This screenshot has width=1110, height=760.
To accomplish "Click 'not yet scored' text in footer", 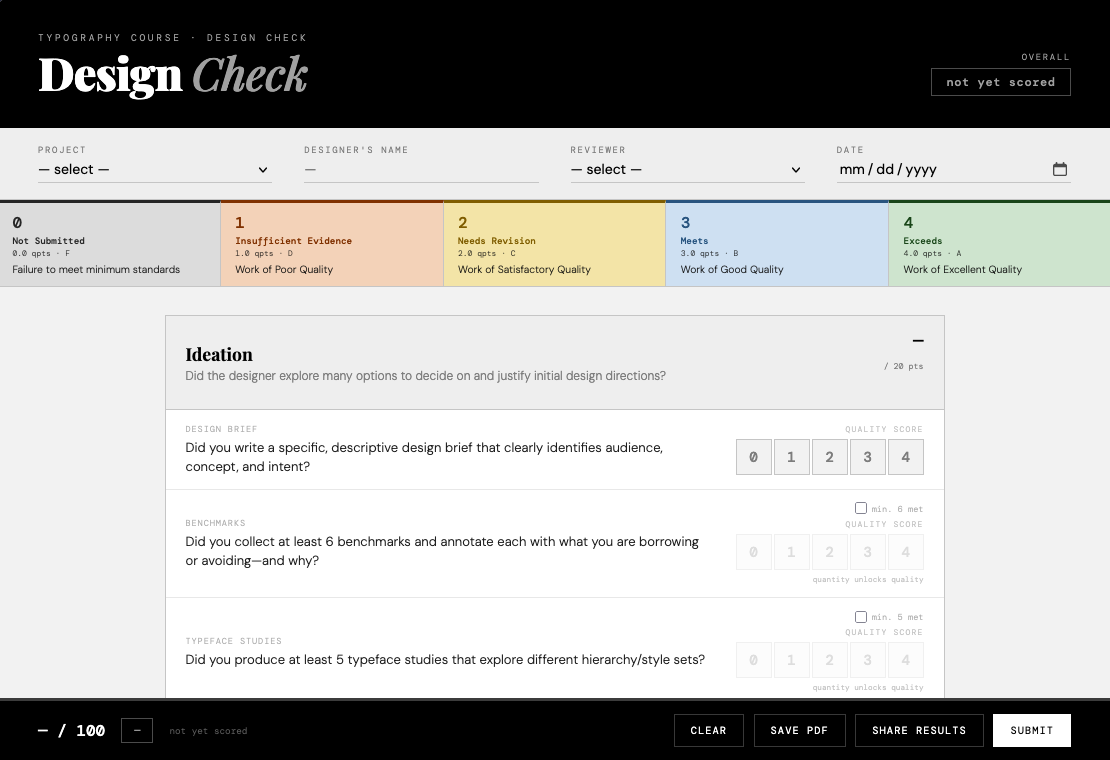I will tap(208, 731).
